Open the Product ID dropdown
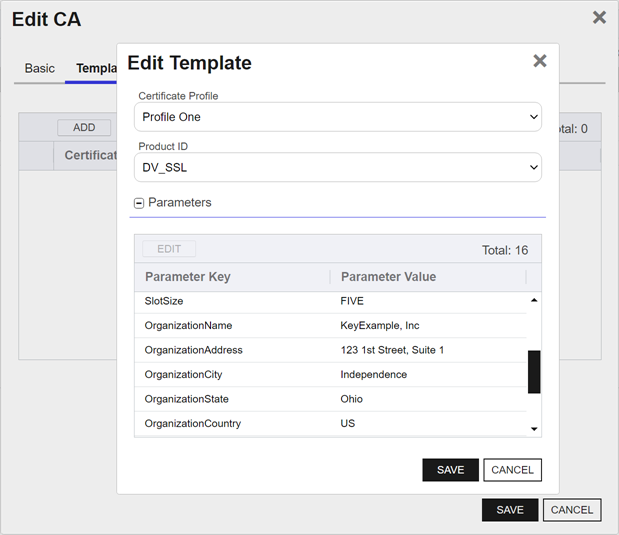 pos(337,167)
